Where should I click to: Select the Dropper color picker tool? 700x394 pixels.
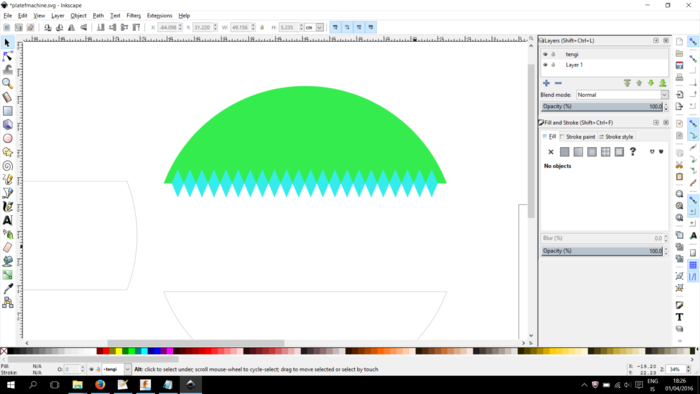(x=7, y=289)
